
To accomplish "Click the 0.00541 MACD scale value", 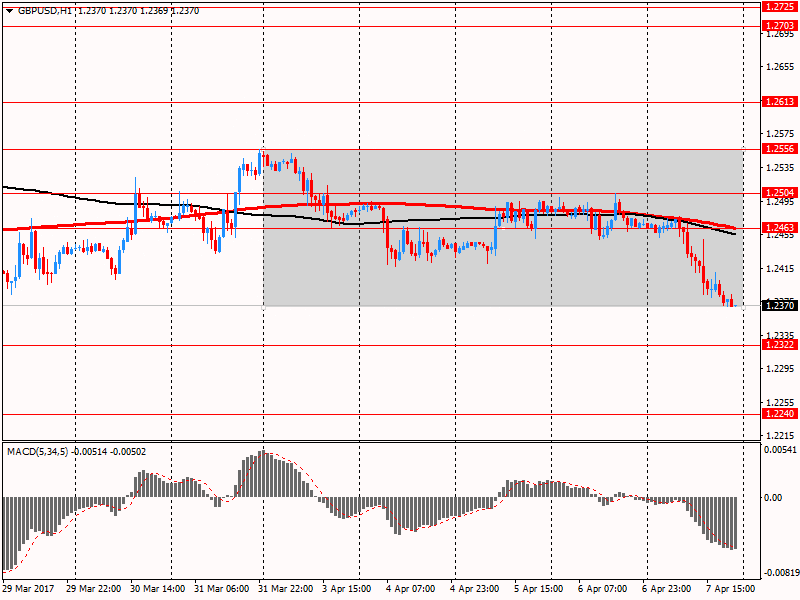I will (x=780, y=449).
